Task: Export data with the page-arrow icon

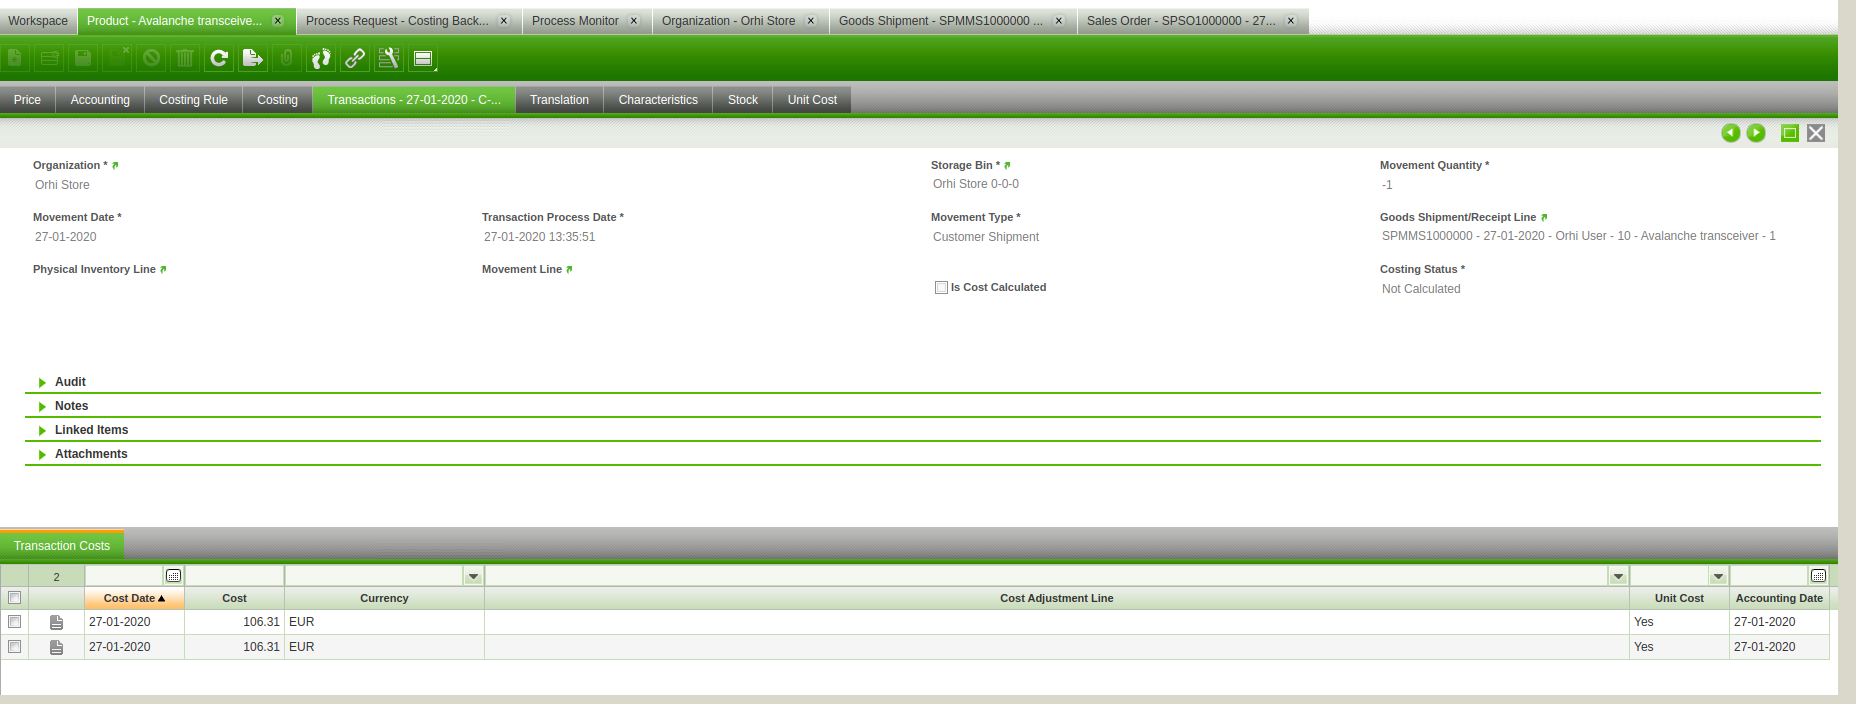Action: tap(253, 58)
